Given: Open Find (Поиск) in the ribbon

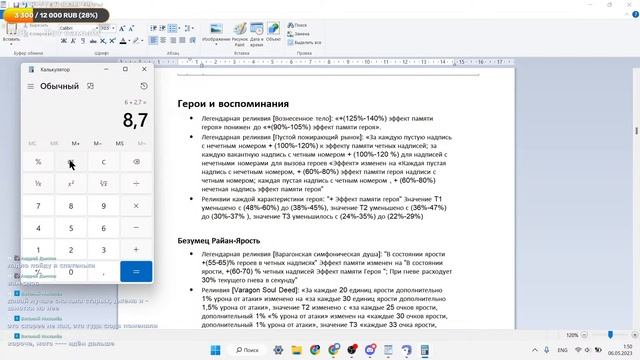Looking at the screenshot, I should [x=297, y=25].
